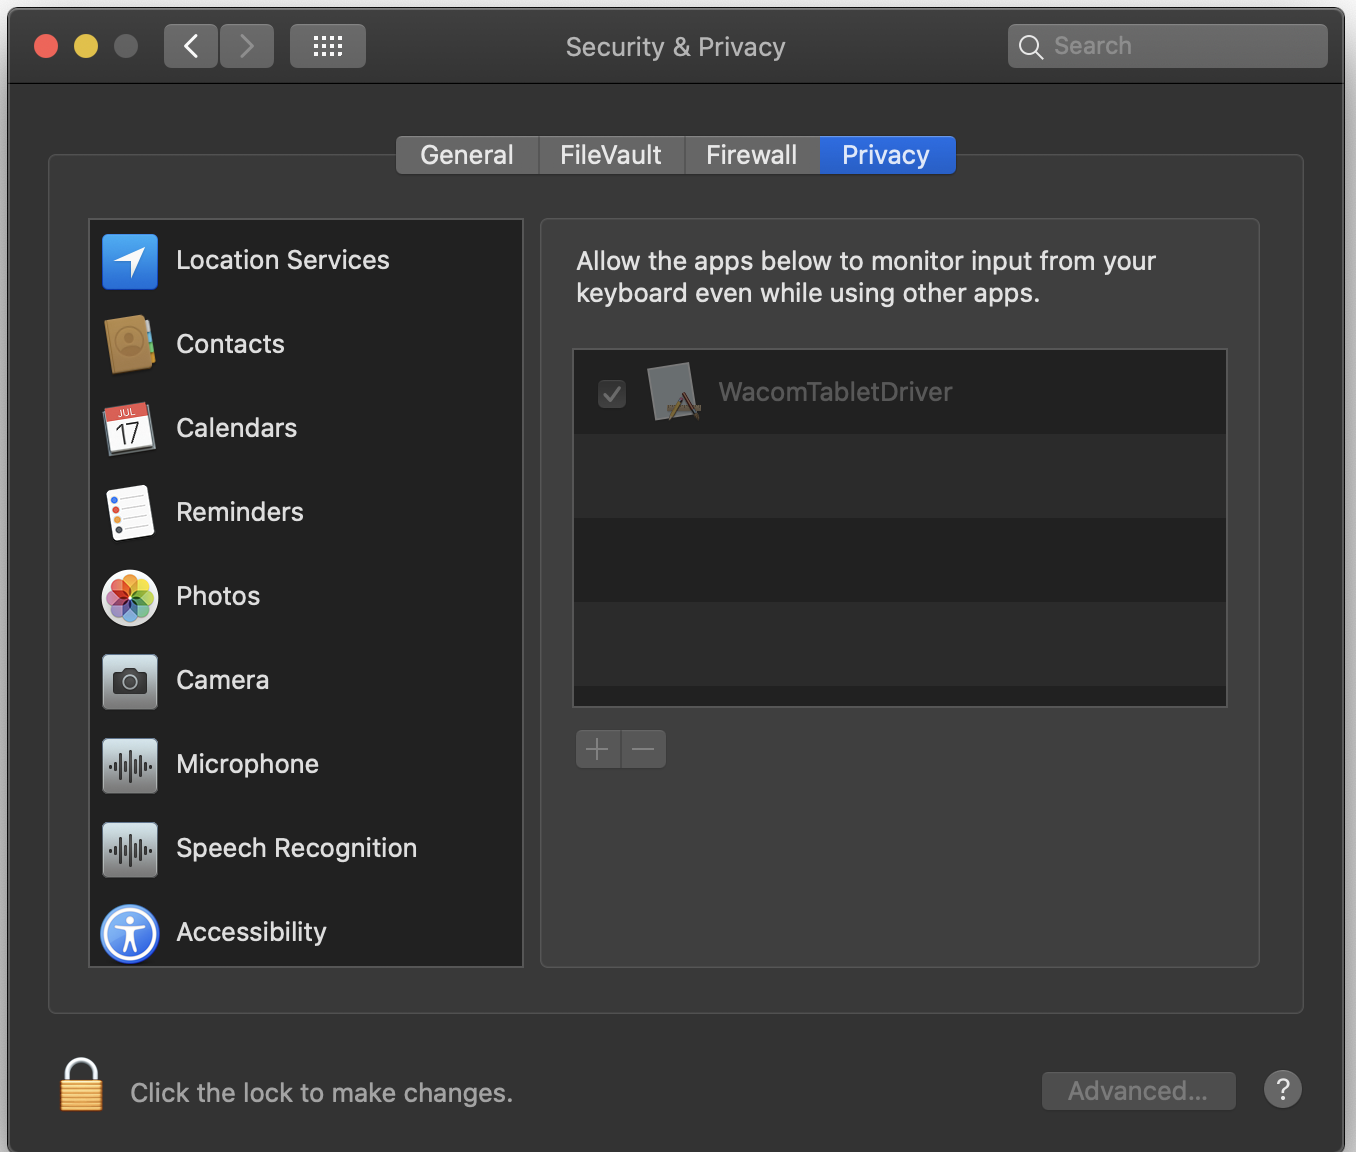The image size is (1356, 1152).
Task: Select the WacomTabletDriver list entry
Action: tap(835, 392)
